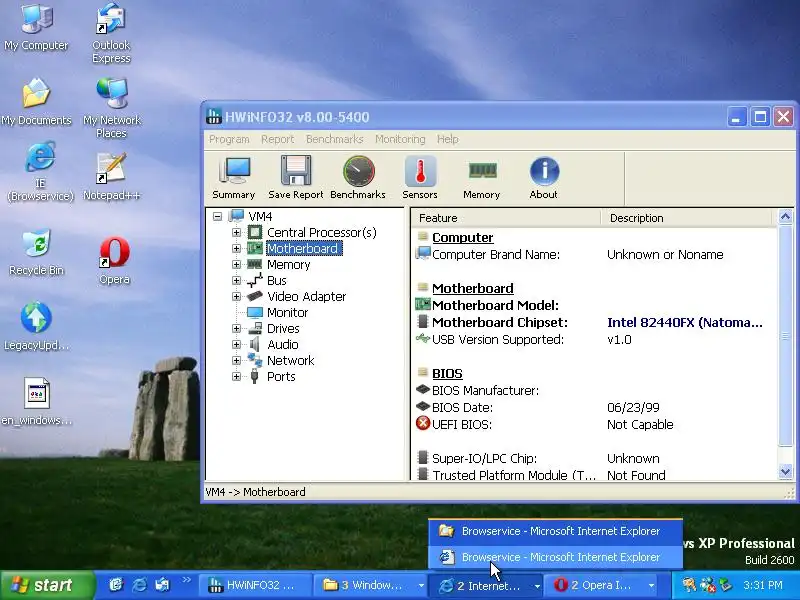Expand the Ports tree node

(x=236, y=377)
